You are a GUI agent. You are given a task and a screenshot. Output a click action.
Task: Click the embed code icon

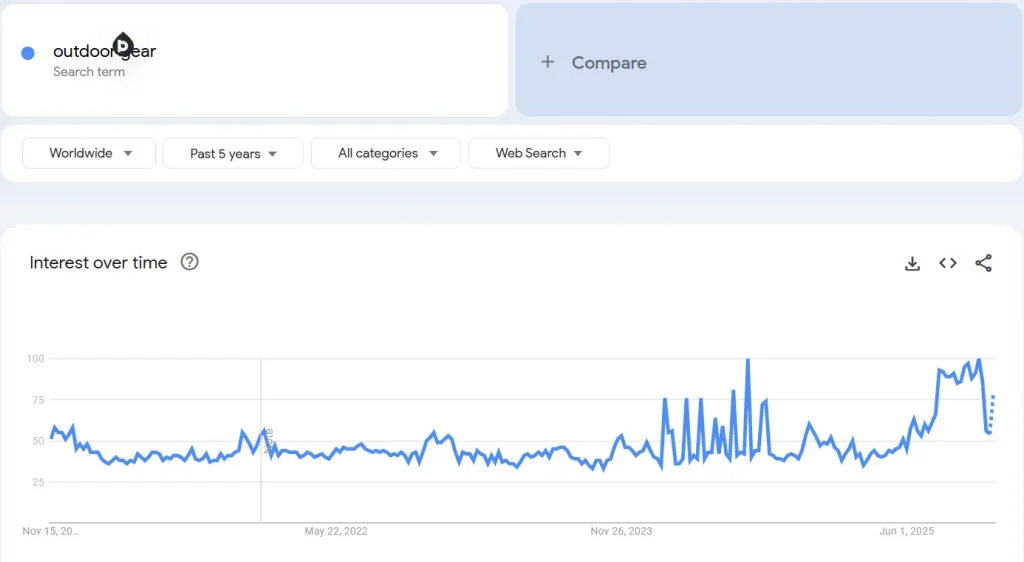point(948,263)
